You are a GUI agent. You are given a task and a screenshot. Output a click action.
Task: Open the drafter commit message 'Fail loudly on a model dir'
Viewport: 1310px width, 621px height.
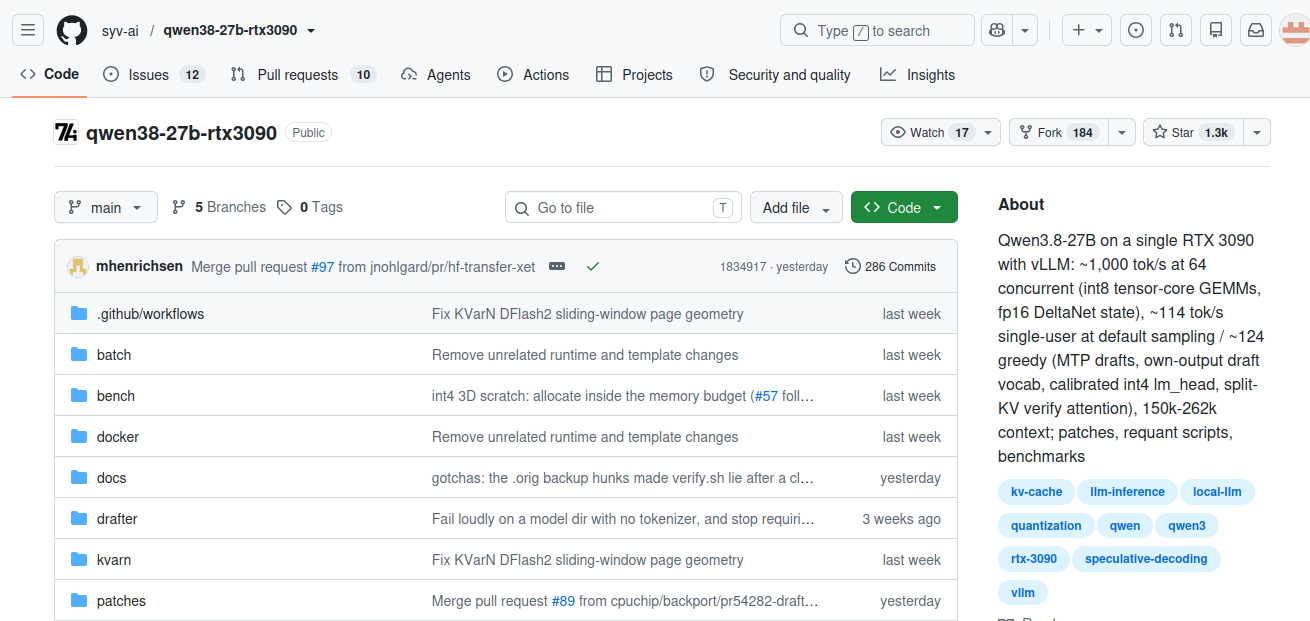coord(623,519)
